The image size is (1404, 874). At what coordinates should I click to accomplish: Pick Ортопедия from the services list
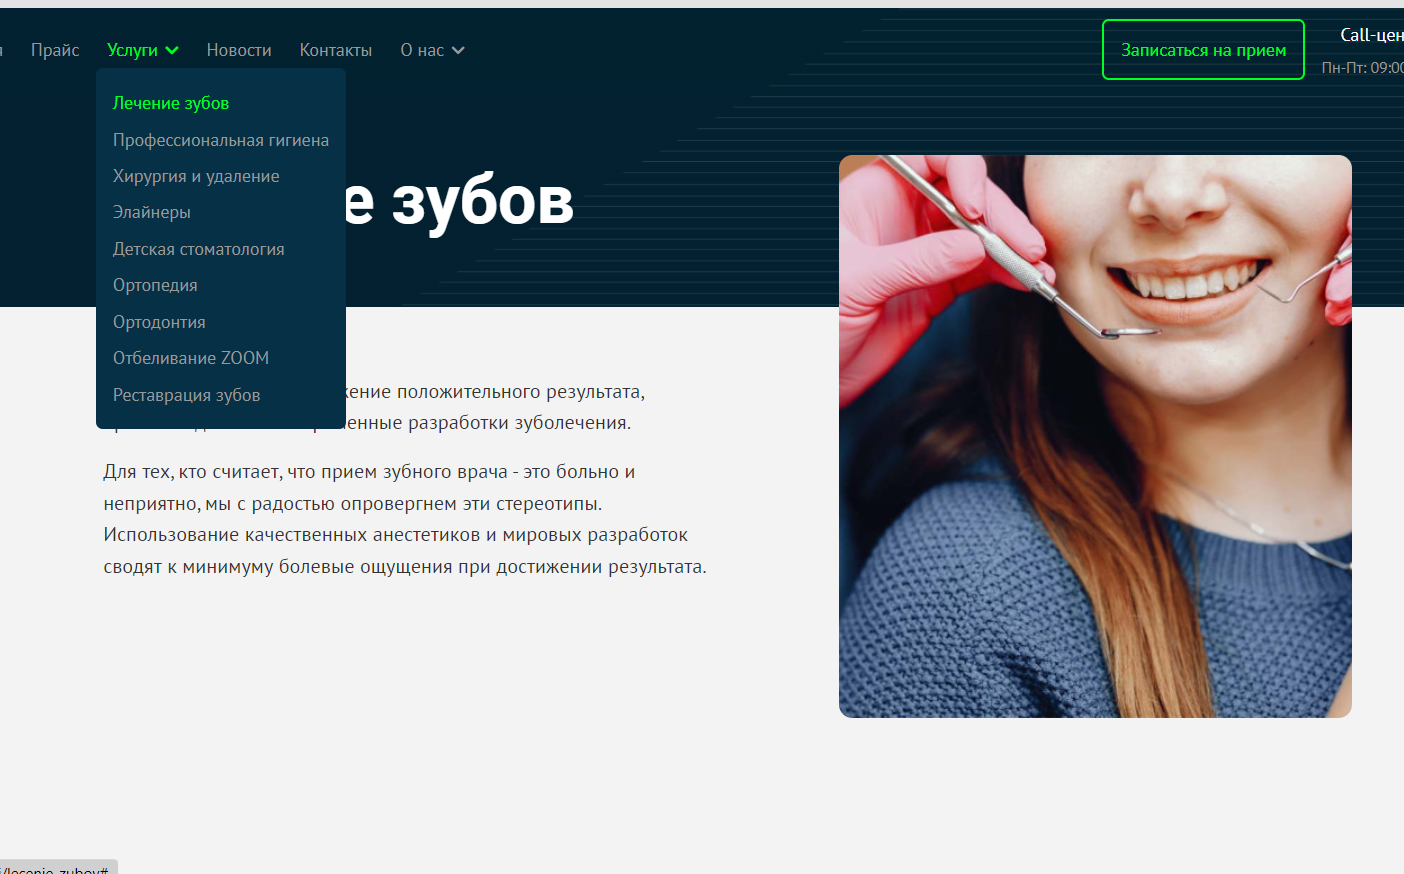click(155, 285)
